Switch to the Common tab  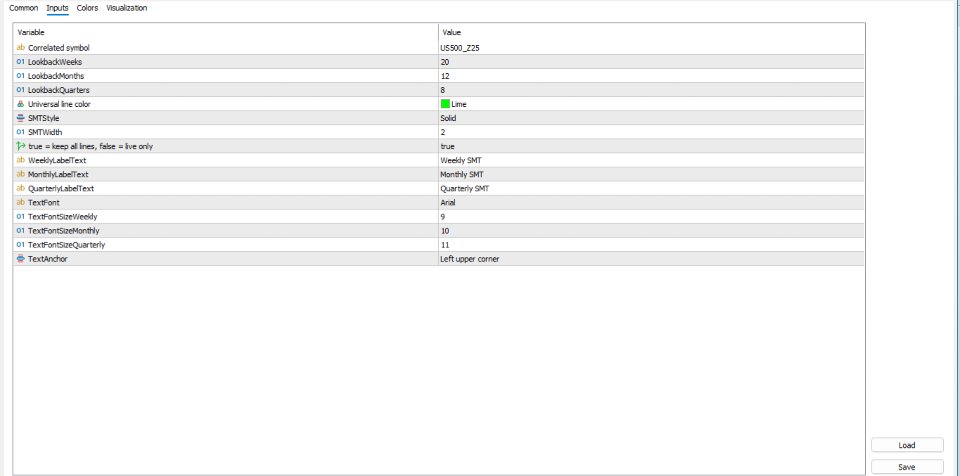(x=24, y=8)
